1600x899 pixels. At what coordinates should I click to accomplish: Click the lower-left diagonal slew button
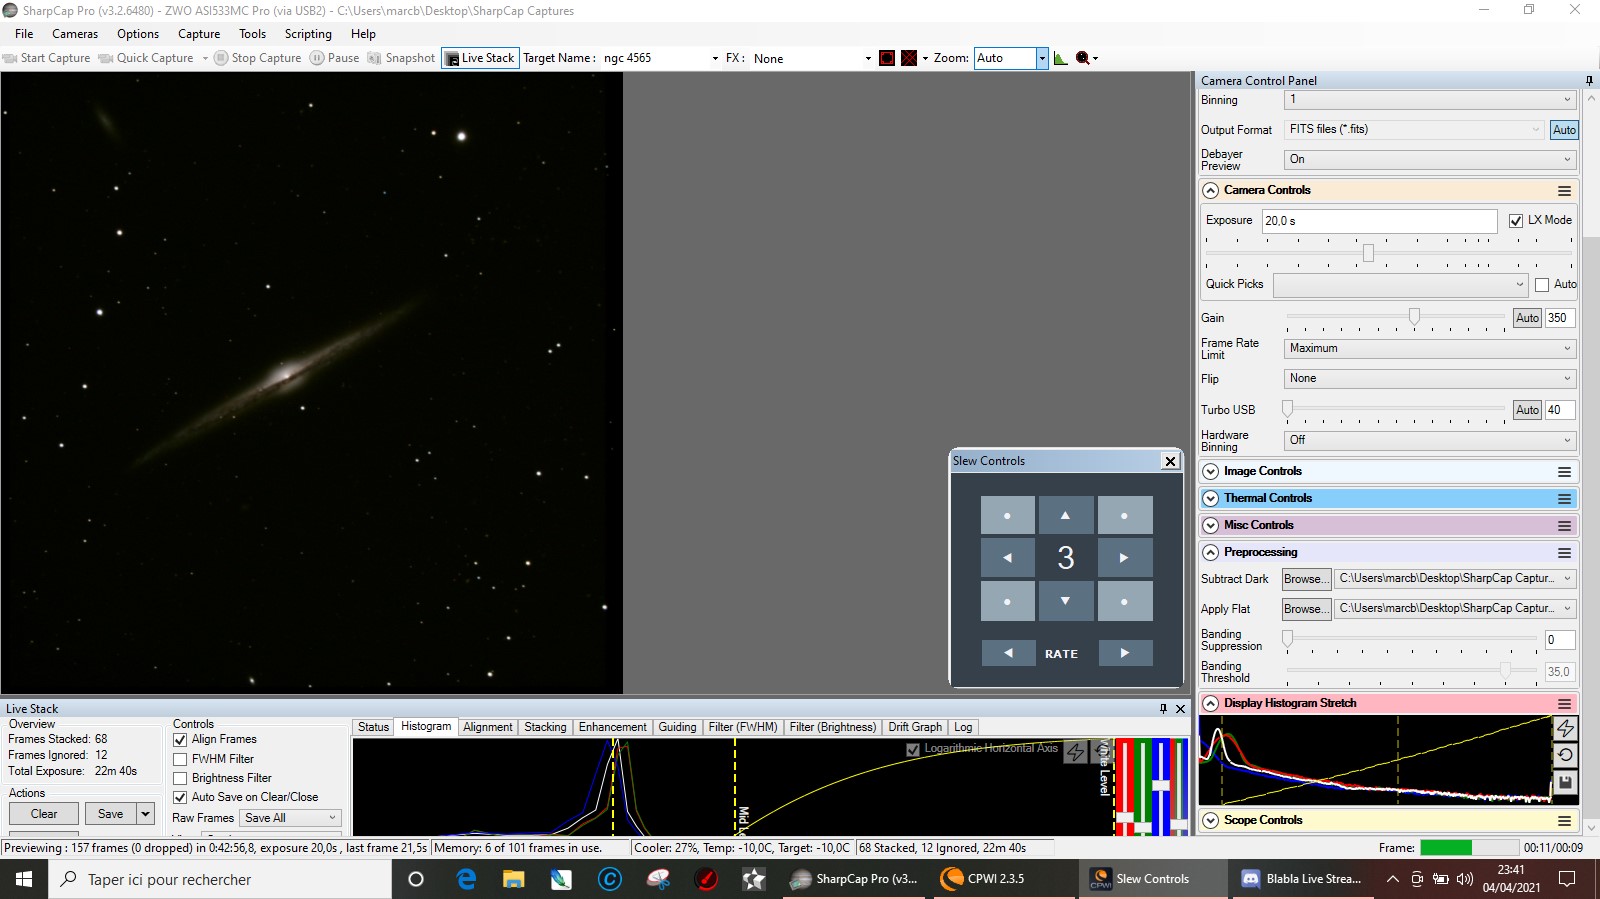(x=1007, y=601)
